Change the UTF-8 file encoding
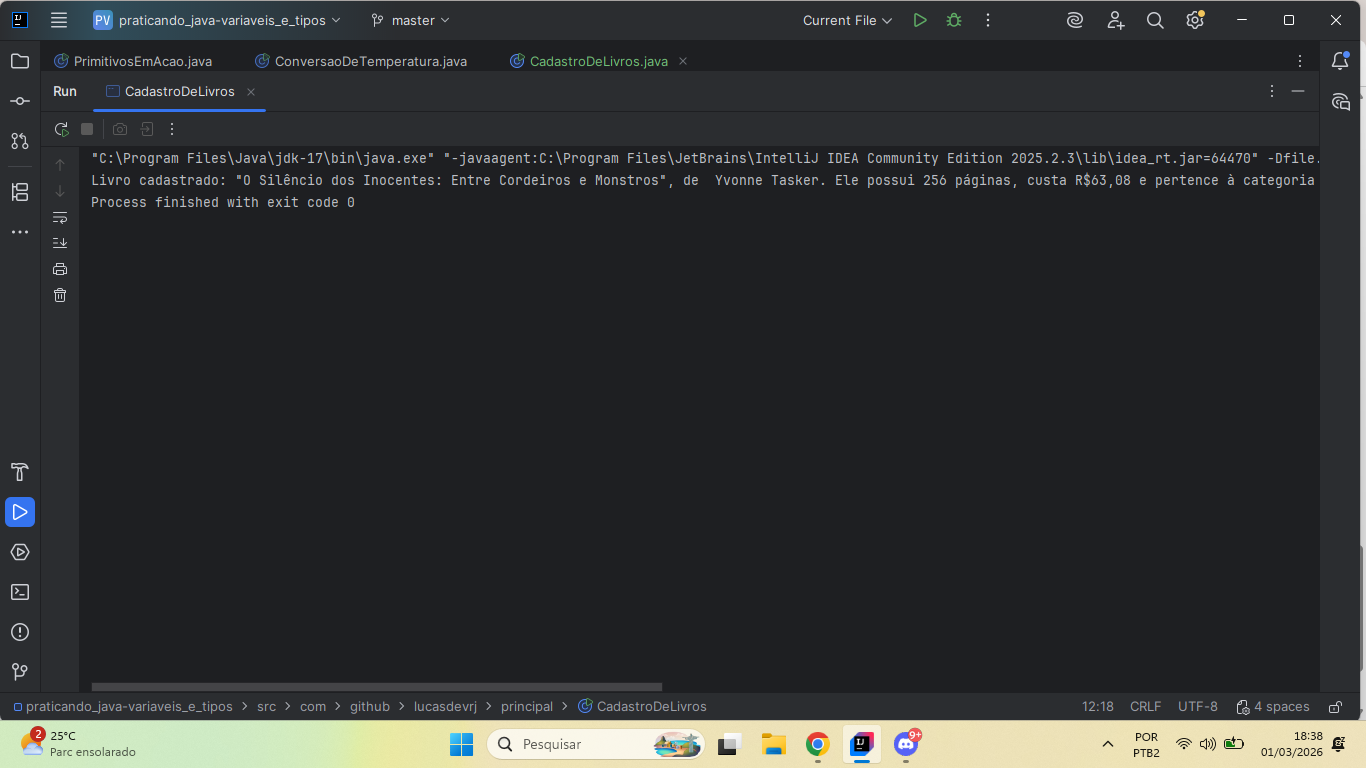1366x768 pixels. point(1198,707)
